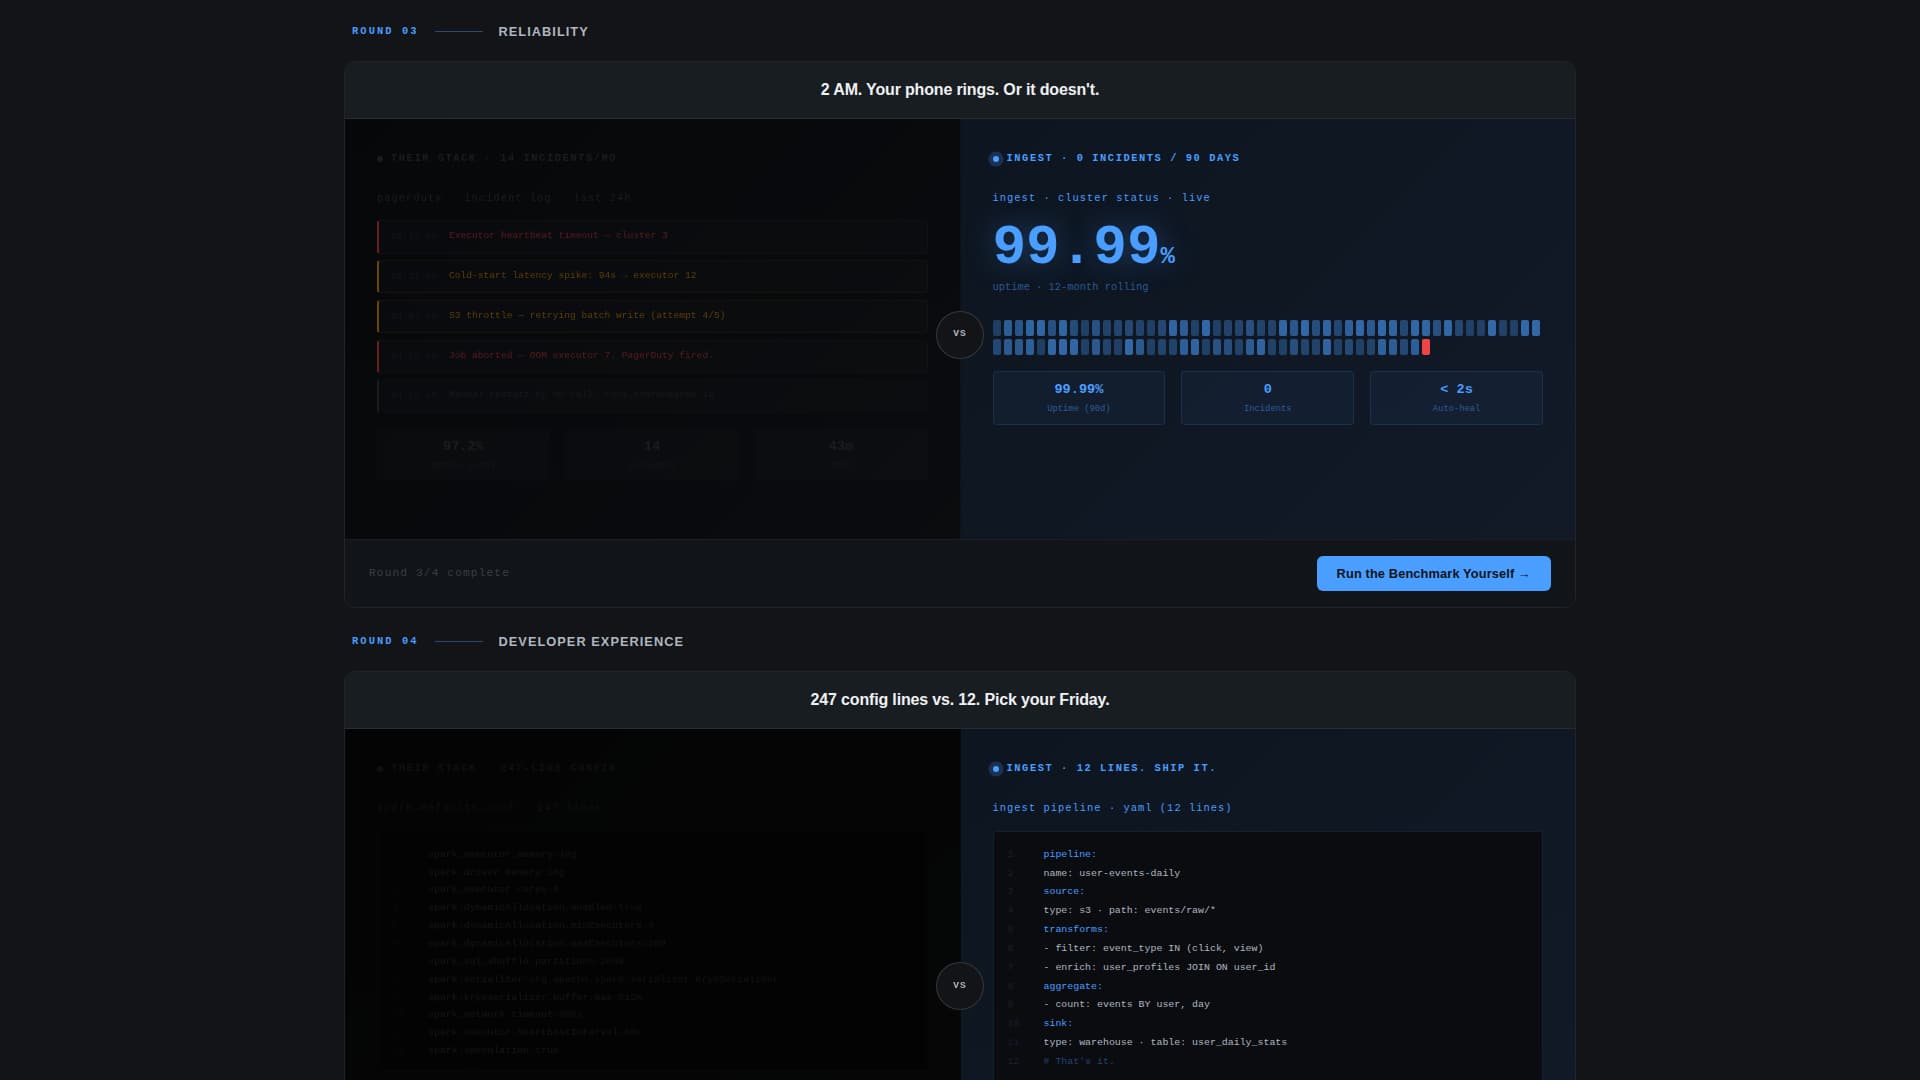
Task: Click the "Round 3/4 complete" status text
Action: coord(439,573)
